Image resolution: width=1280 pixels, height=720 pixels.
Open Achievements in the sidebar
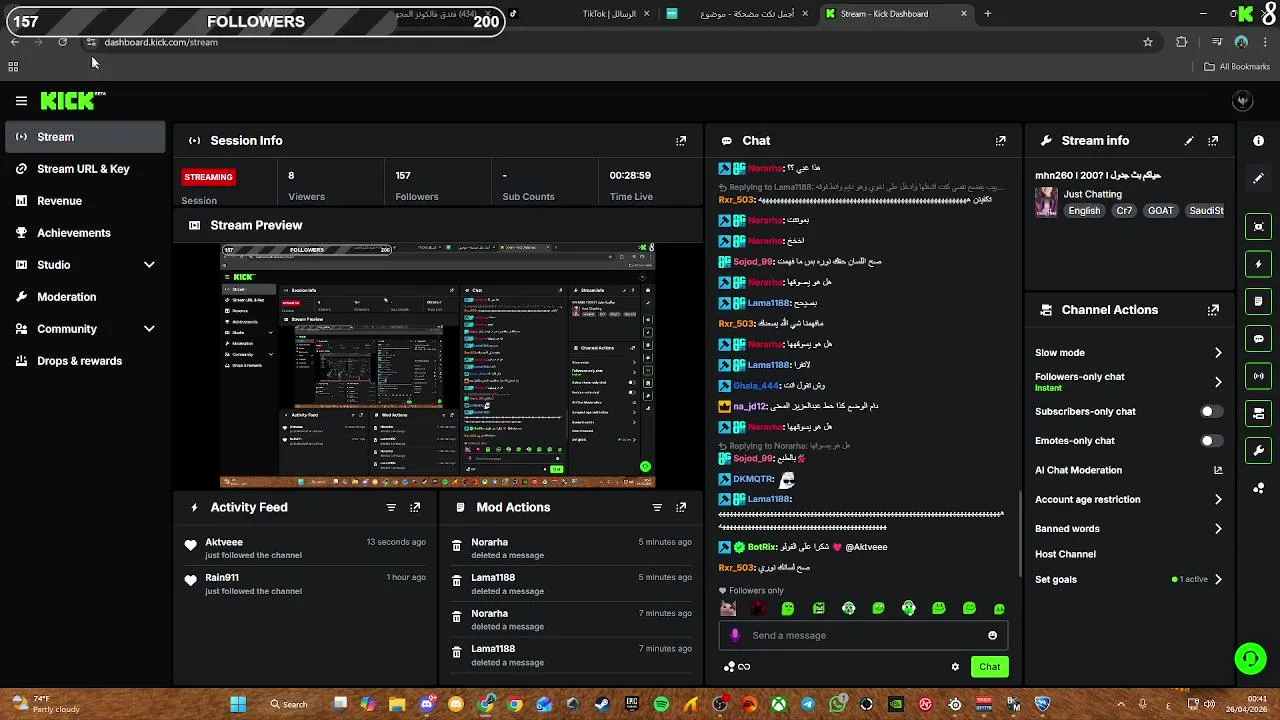pos(86,233)
